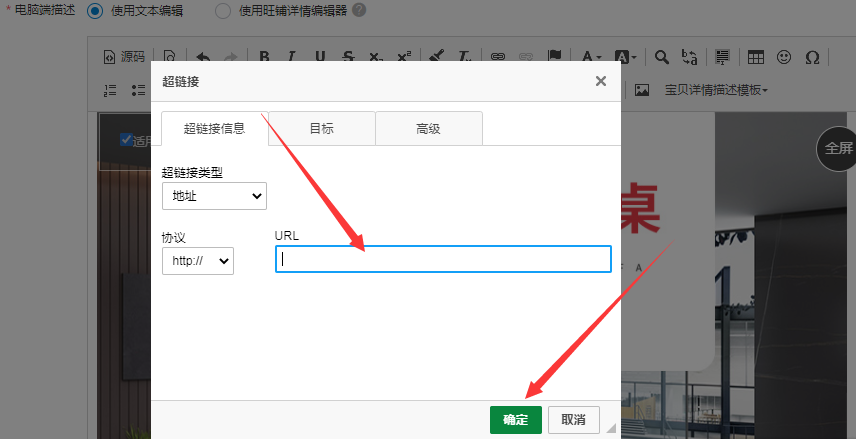856x439 pixels.
Task: Click the Insert image icon
Action: [642, 90]
